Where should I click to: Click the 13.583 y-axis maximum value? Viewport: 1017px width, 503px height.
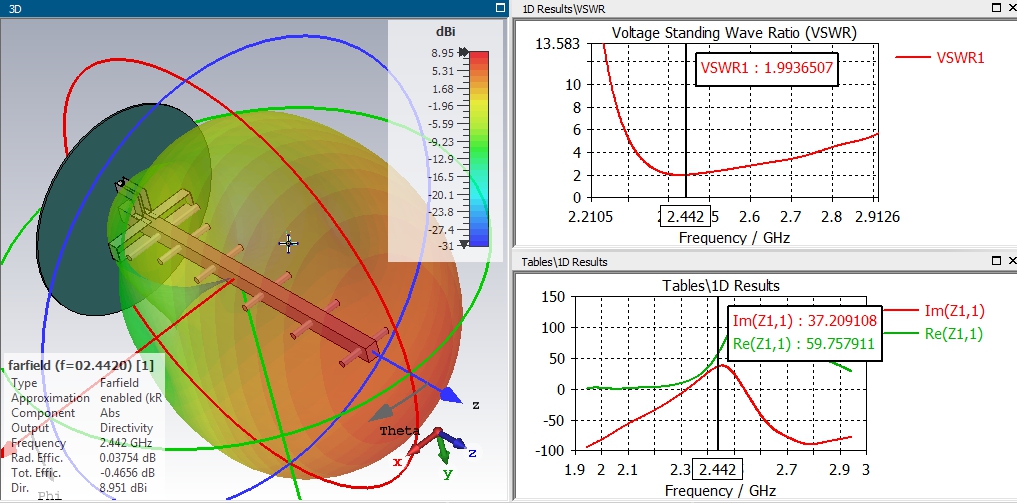point(558,44)
